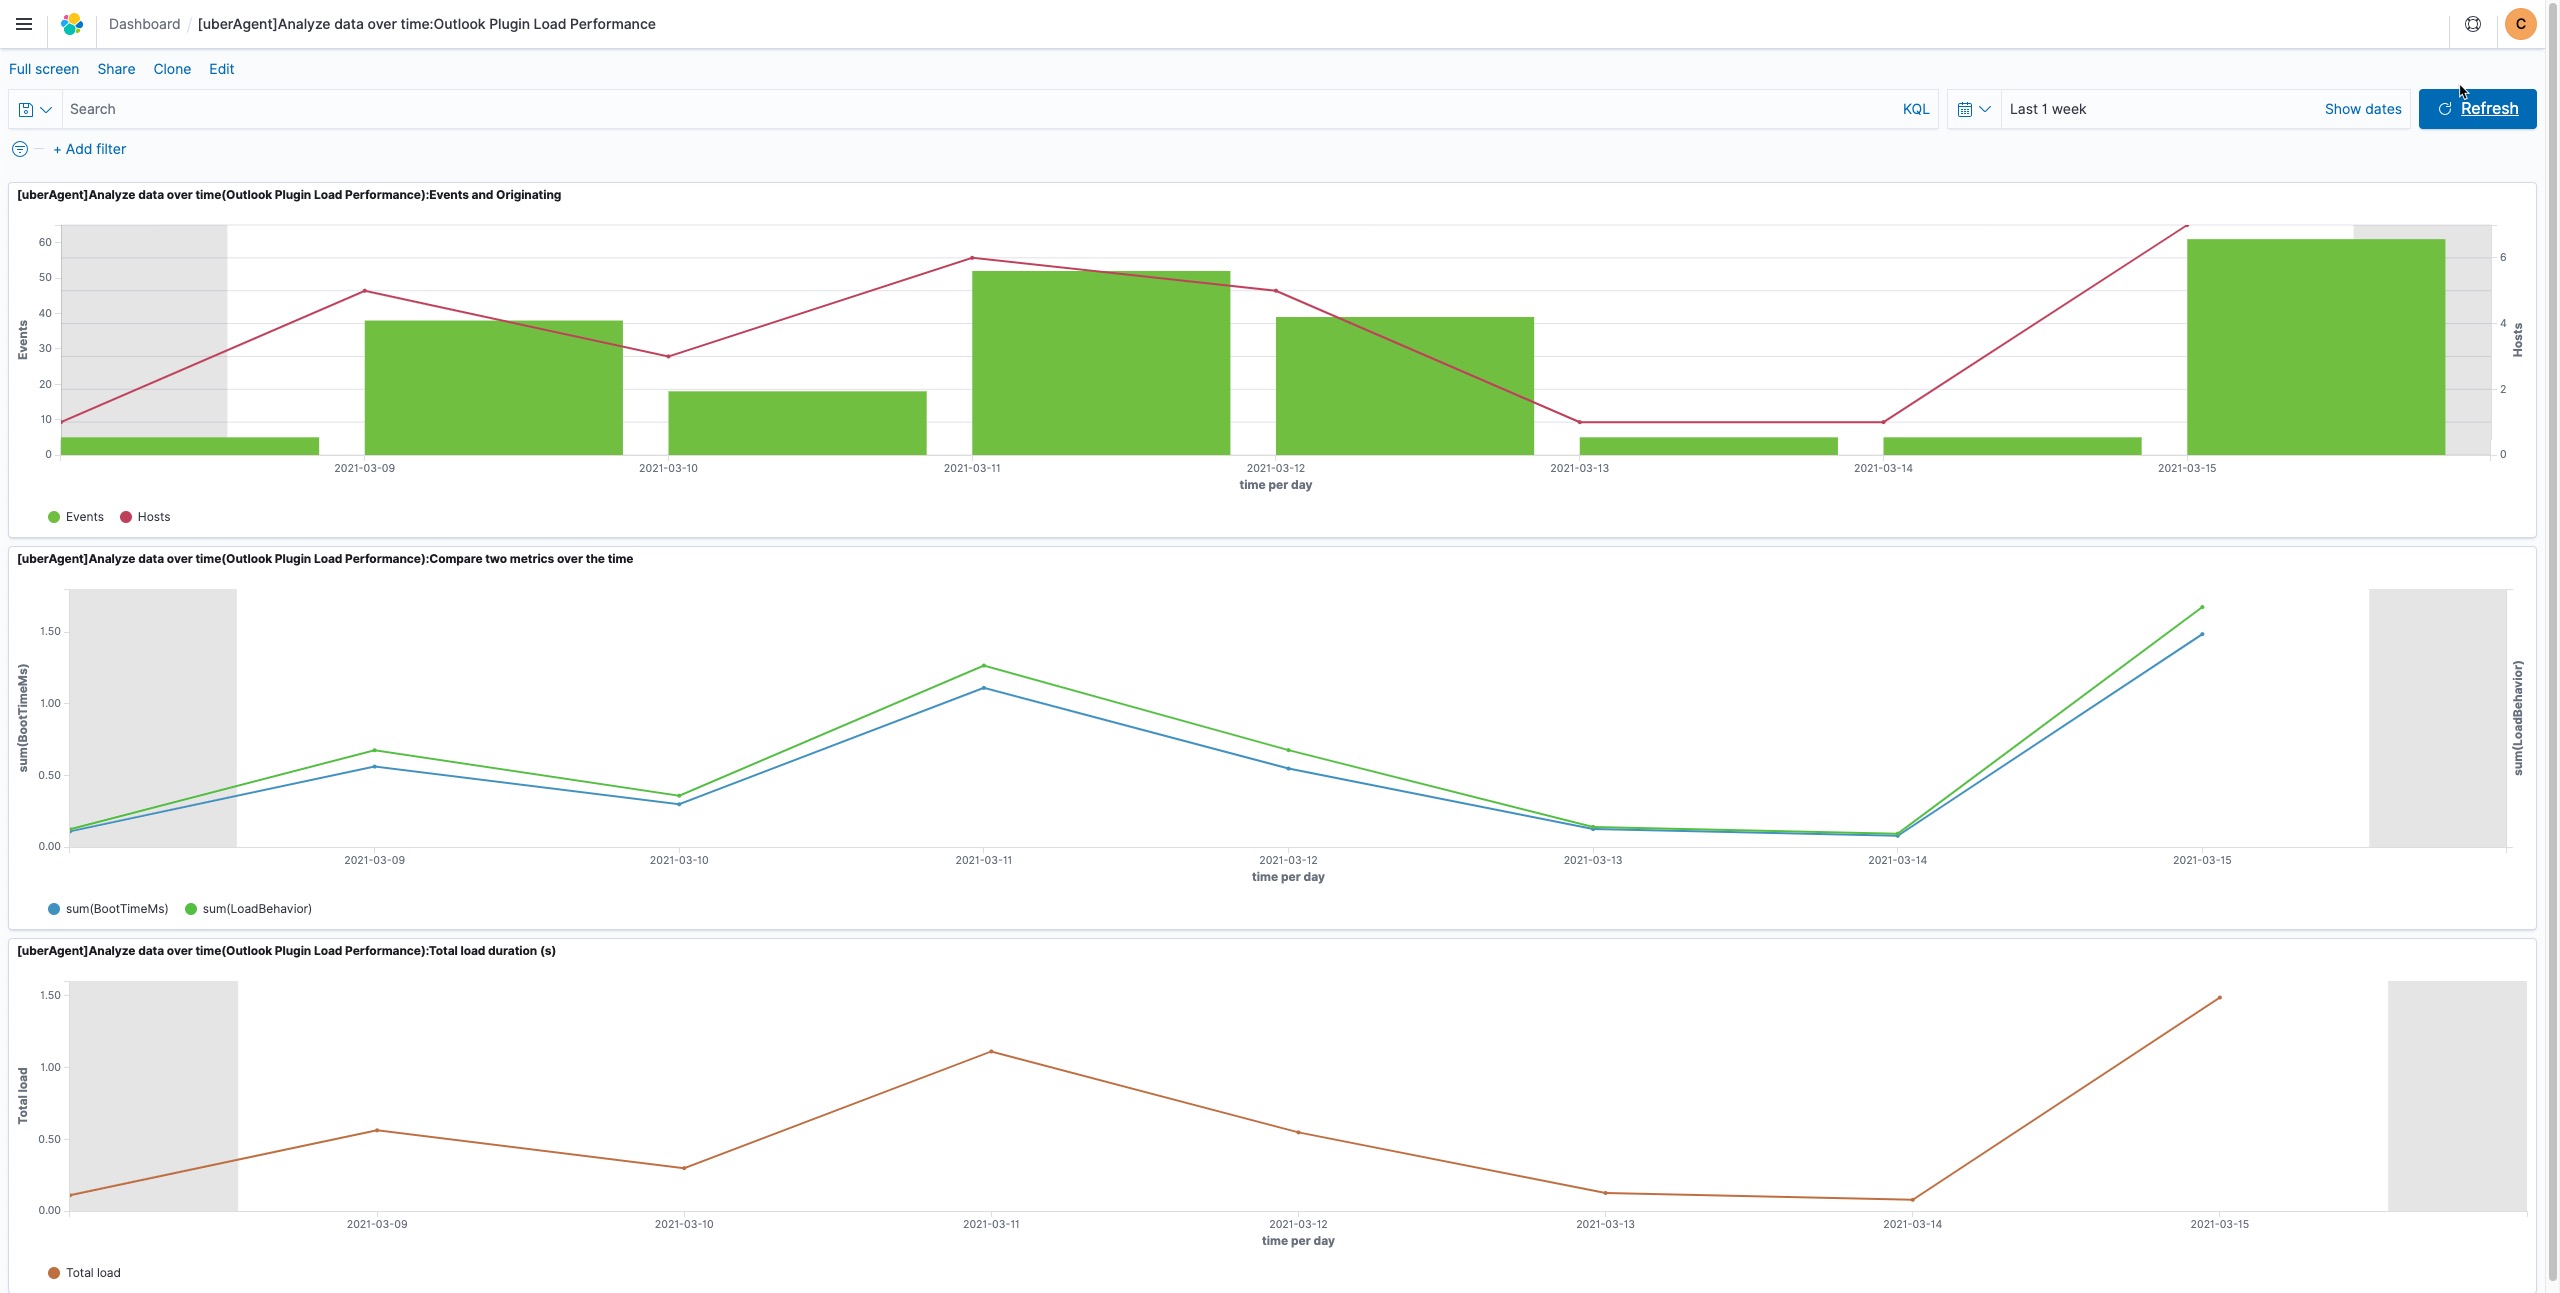2560x1293 pixels.
Task: Enter Full screen mode
Action: (44, 69)
